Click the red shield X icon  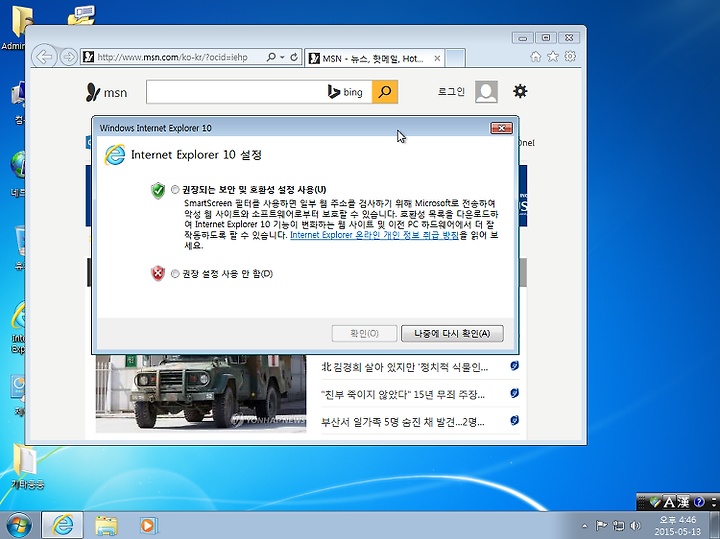coord(158,274)
